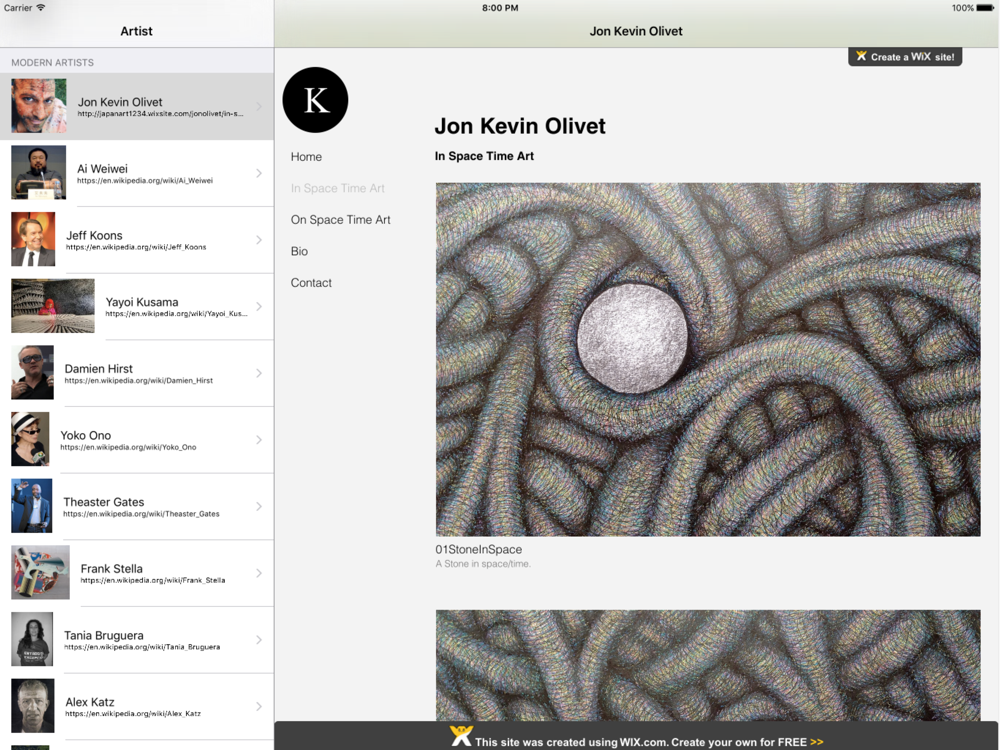Select the Frank Stella artist name
1000x750 pixels.
click(112, 569)
